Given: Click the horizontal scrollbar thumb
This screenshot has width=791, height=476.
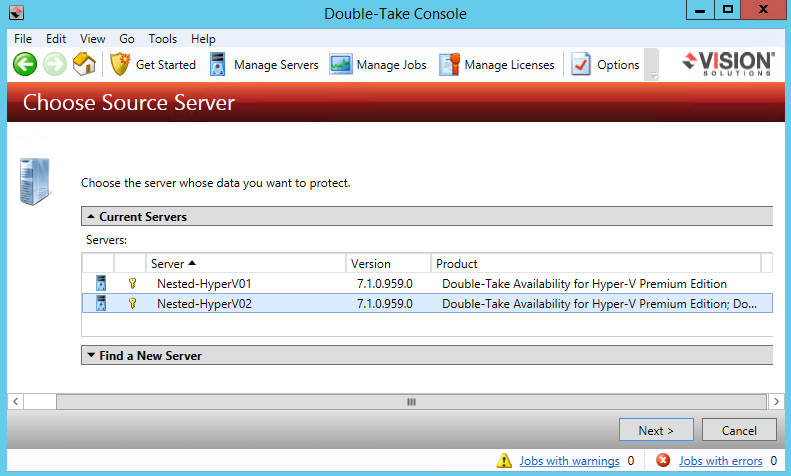Looking at the screenshot, I should (411, 402).
